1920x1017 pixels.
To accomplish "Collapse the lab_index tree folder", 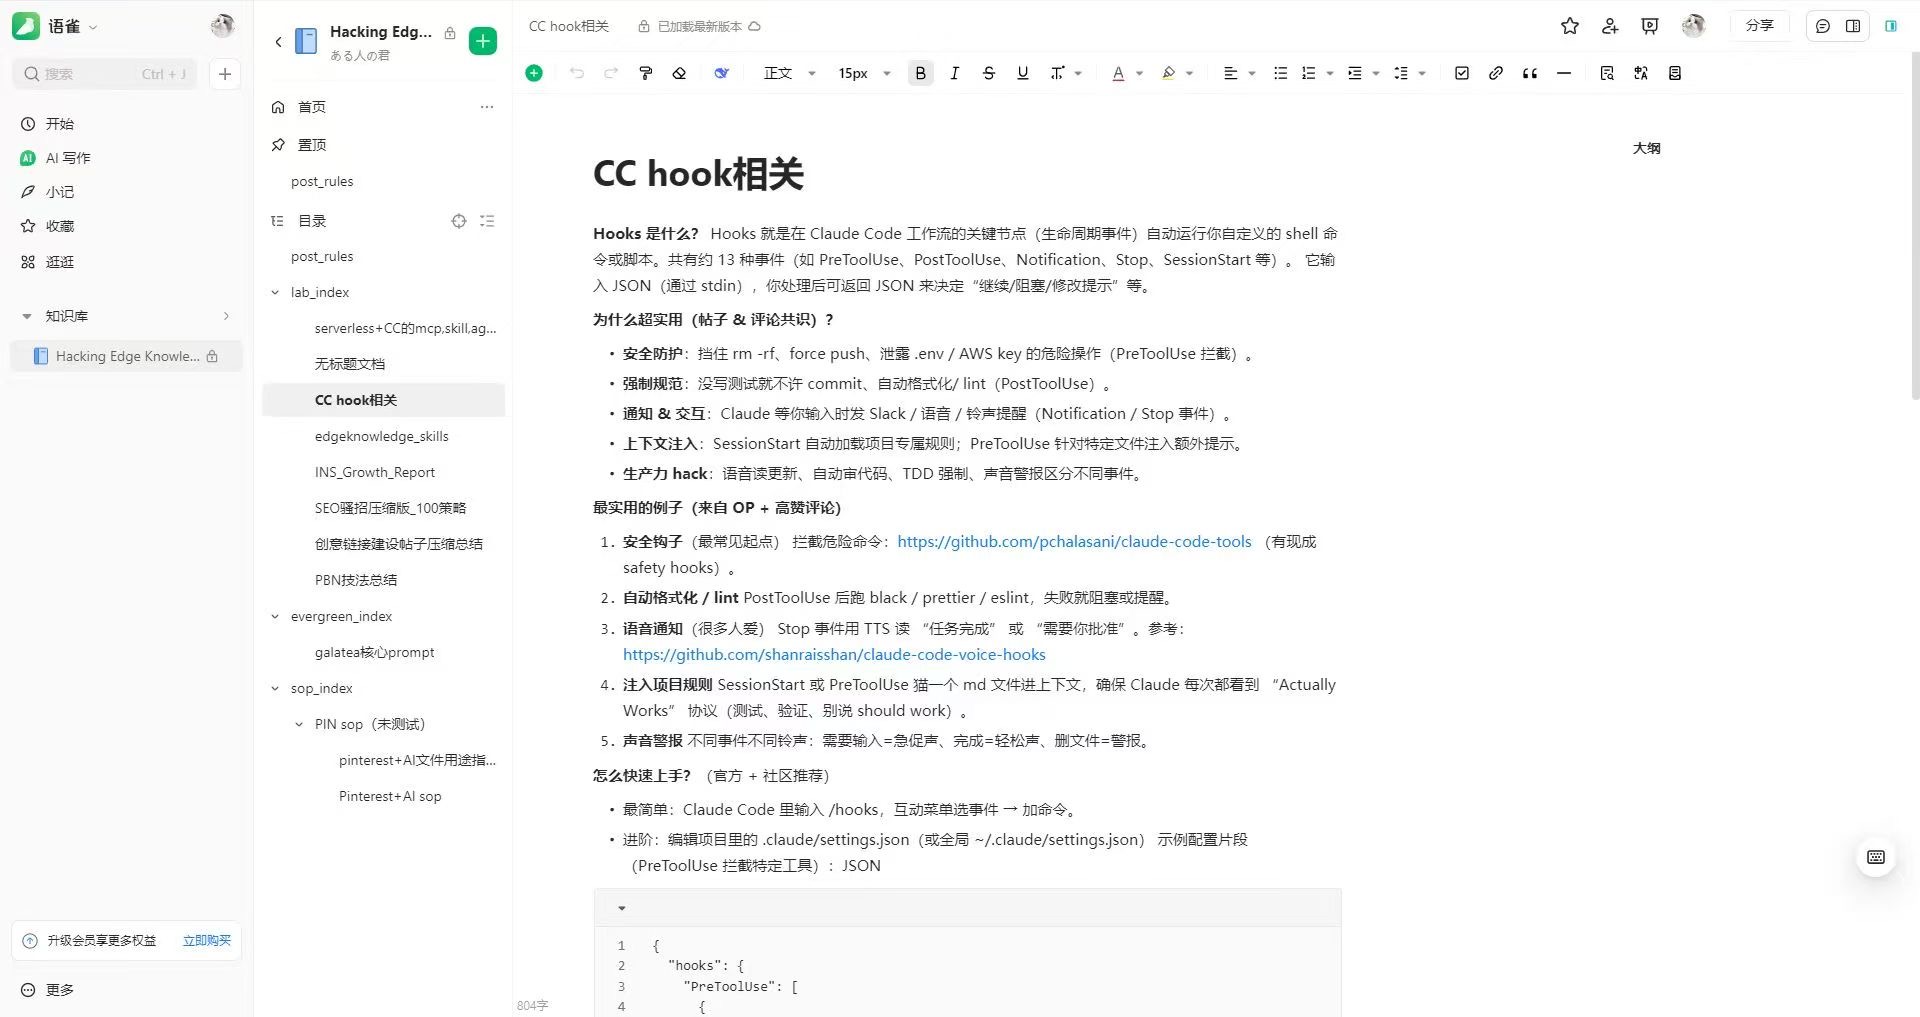I will coord(275,292).
